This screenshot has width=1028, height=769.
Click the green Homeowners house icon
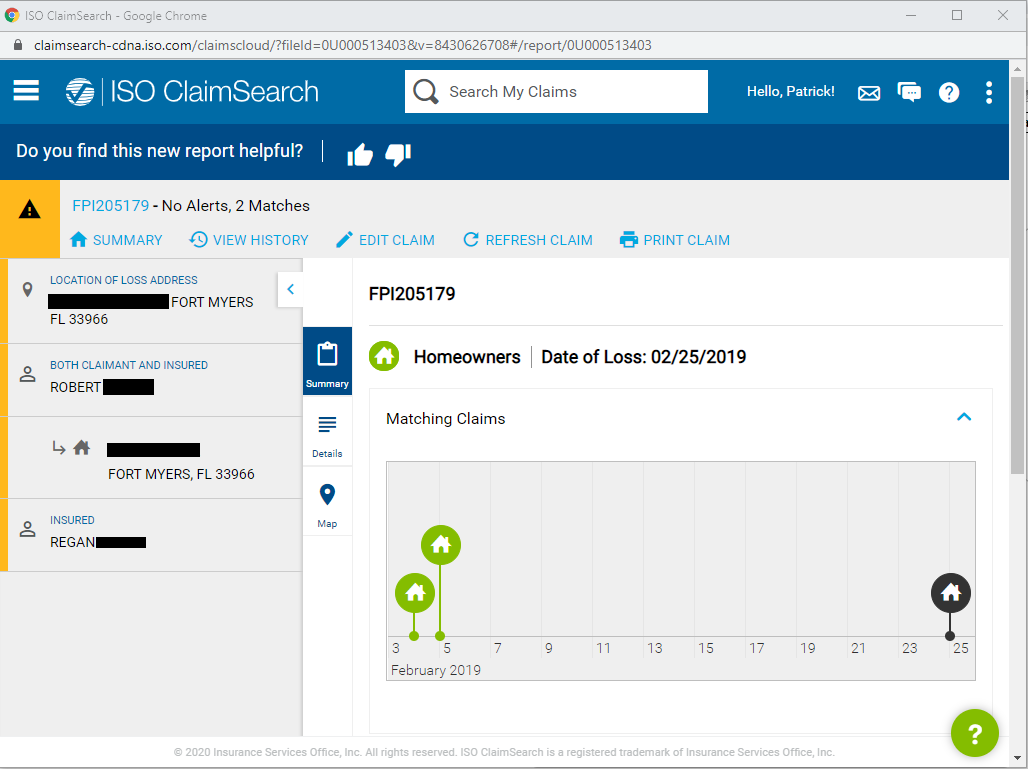pyautogui.click(x=384, y=357)
